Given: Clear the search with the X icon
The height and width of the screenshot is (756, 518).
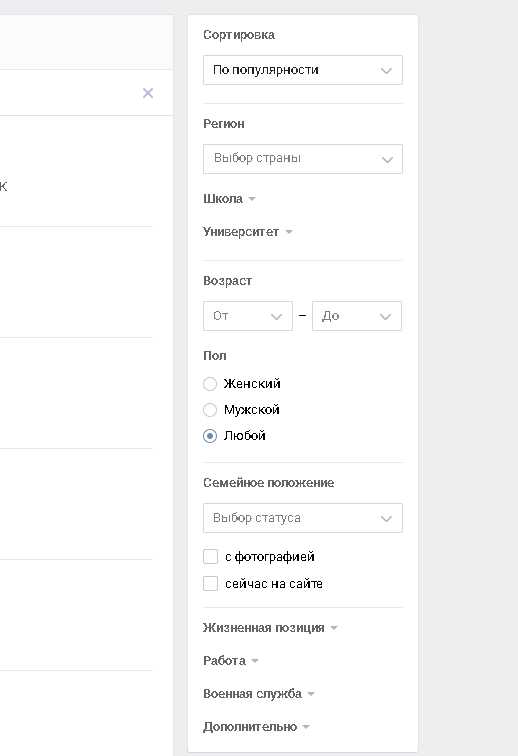Looking at the screenshot, I should [x=148, y=93].
